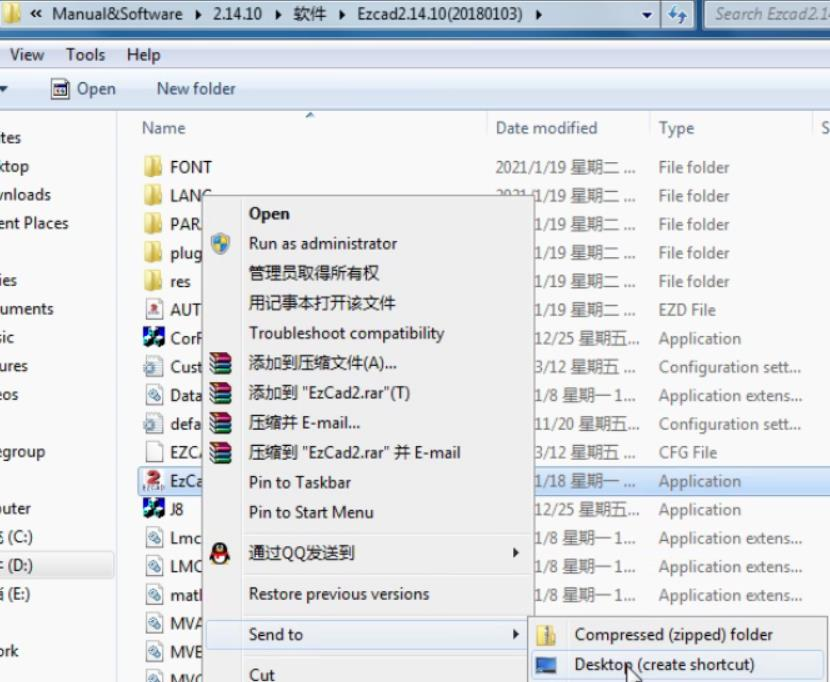830x682 pixels.
Task: Select Restore previous versions
Action: [x=339, y=594]
